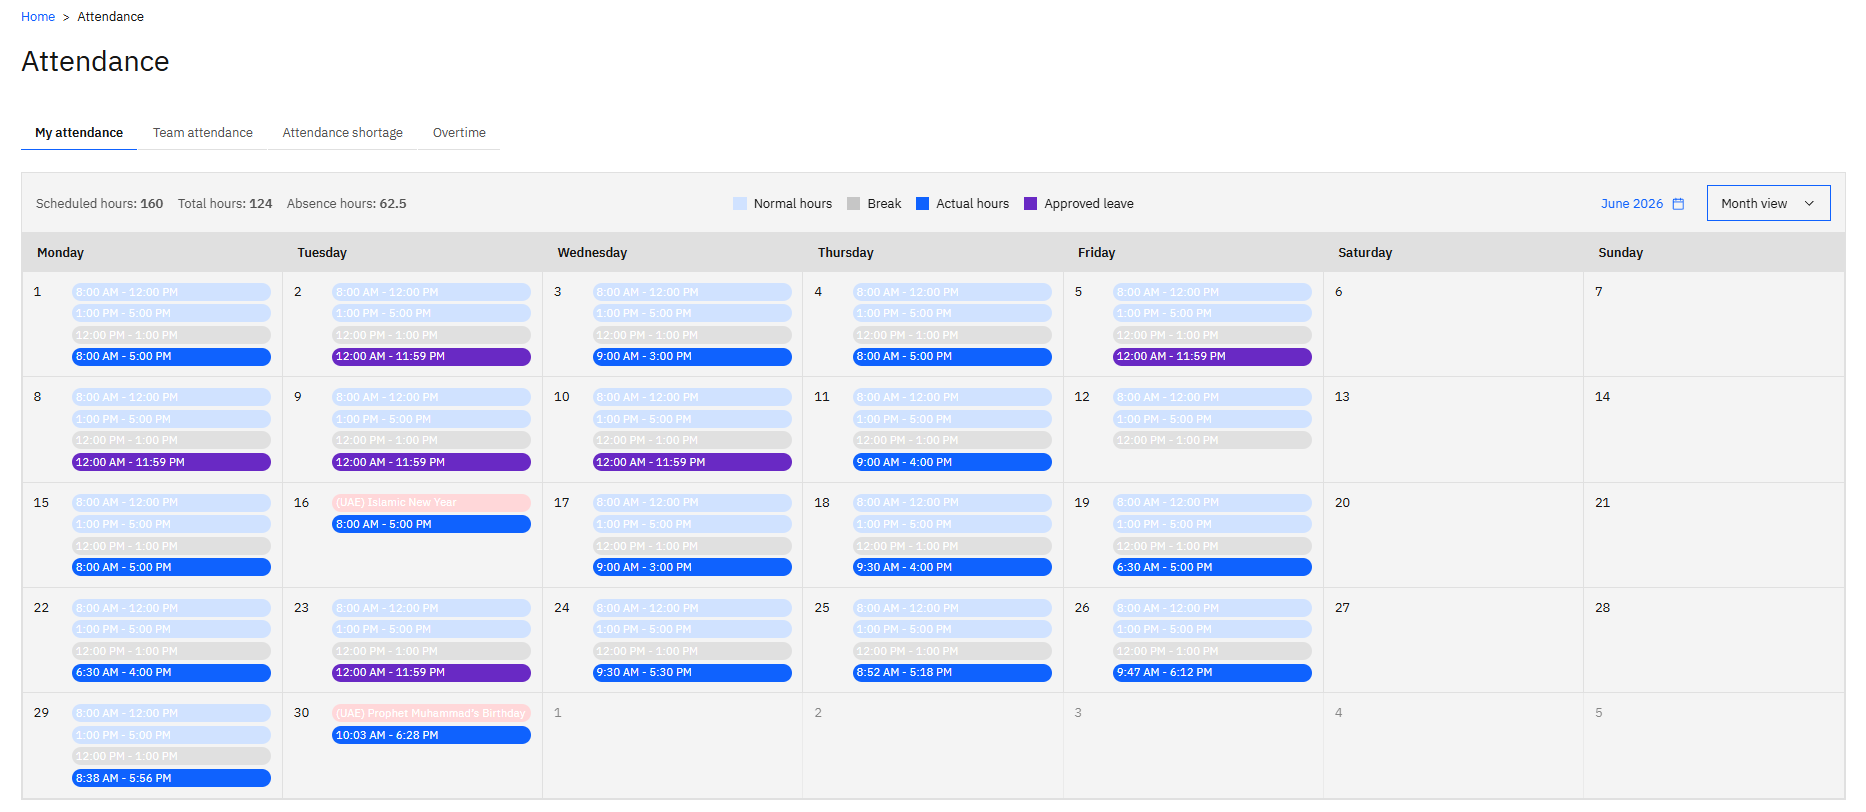1866x812 pixels.
Task: Expand the Month view dropdown
Action: pyautogui.click(x=1768, y=203)
